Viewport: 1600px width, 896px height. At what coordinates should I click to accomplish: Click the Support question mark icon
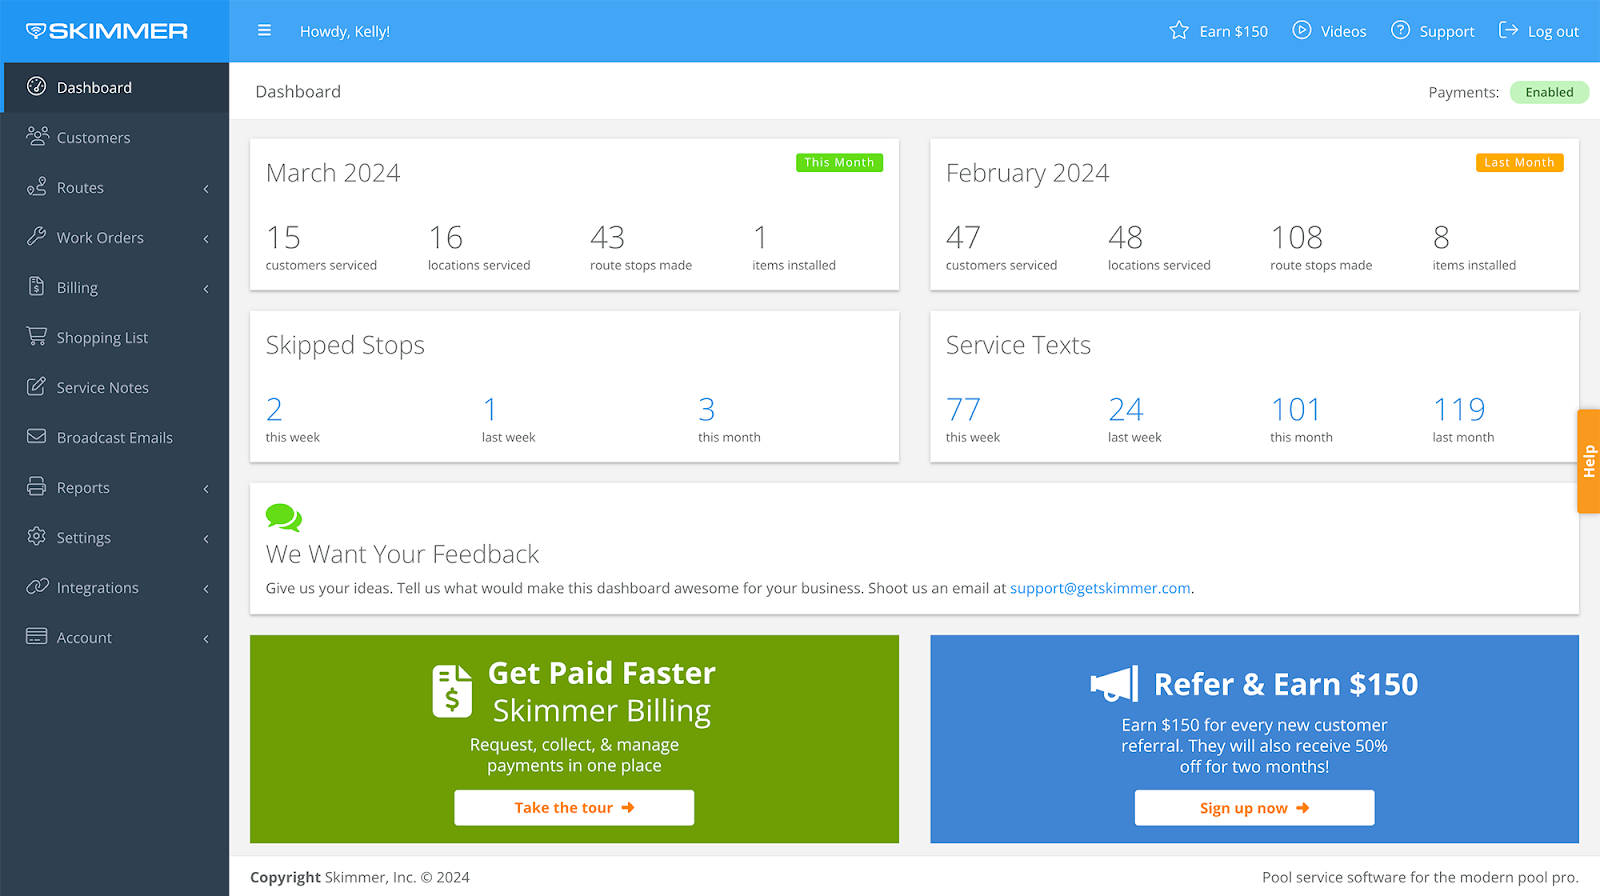(1401, 30)
